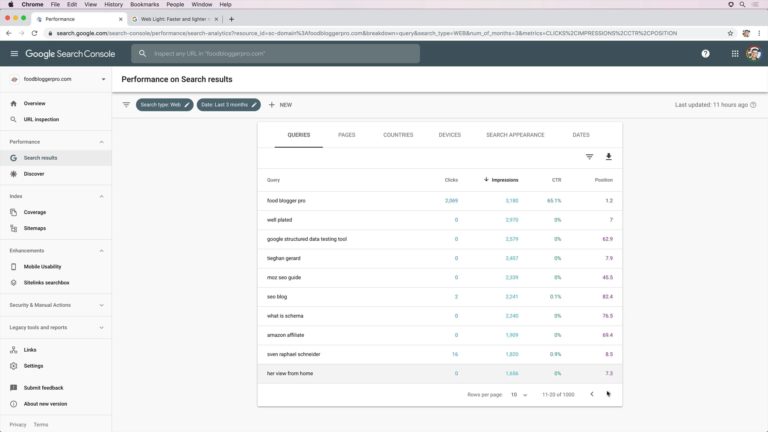
Task: Expand Security & Manual Actions section
Action: pyautogui.click(x=101, y=305)
